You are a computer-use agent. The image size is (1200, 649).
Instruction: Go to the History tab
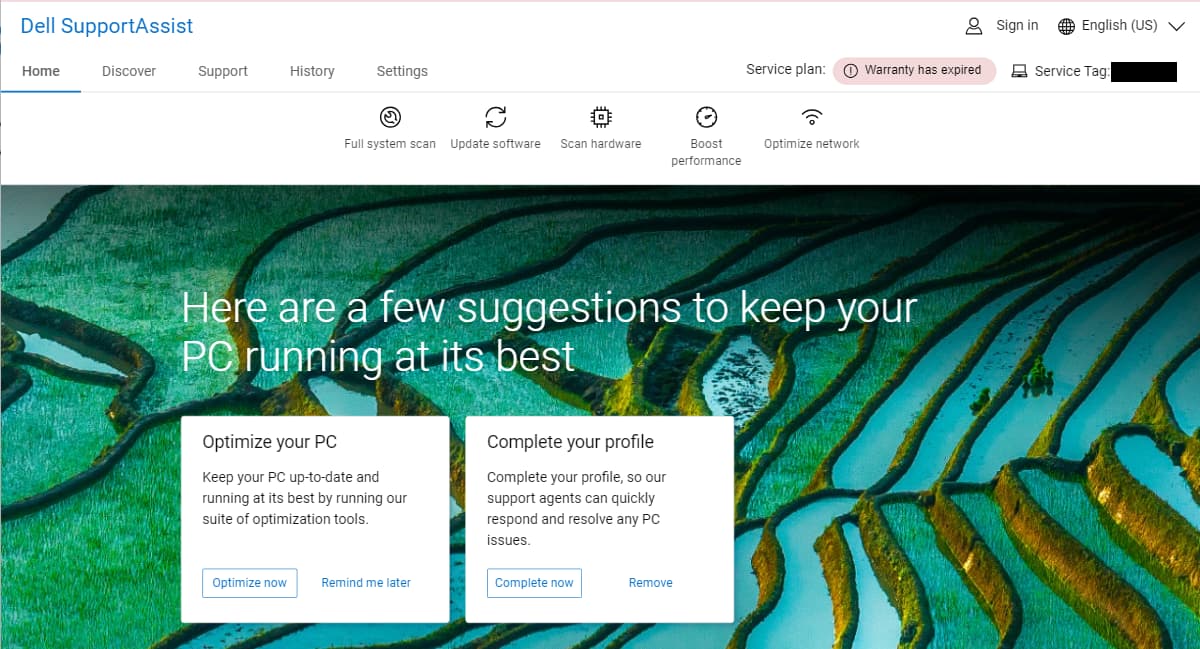pyautogui.click(x=312, y=71)
